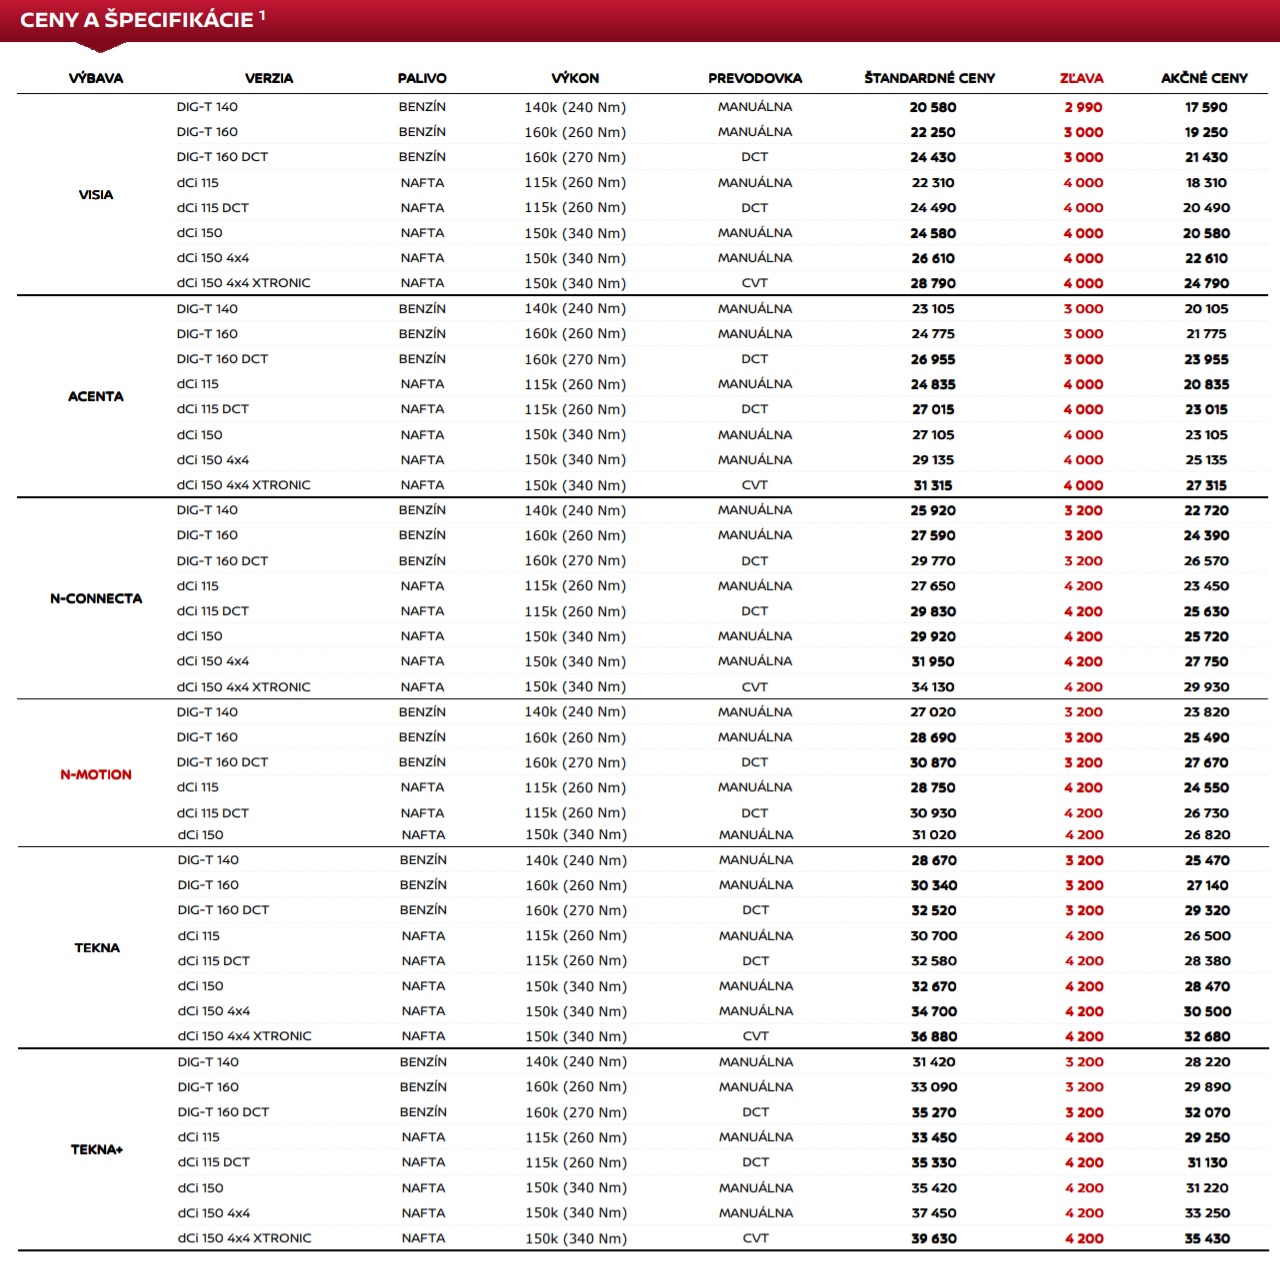Click the red N-MOTION trim label
Viewport: 1280px width, 1272px height.
pos(96,775)
